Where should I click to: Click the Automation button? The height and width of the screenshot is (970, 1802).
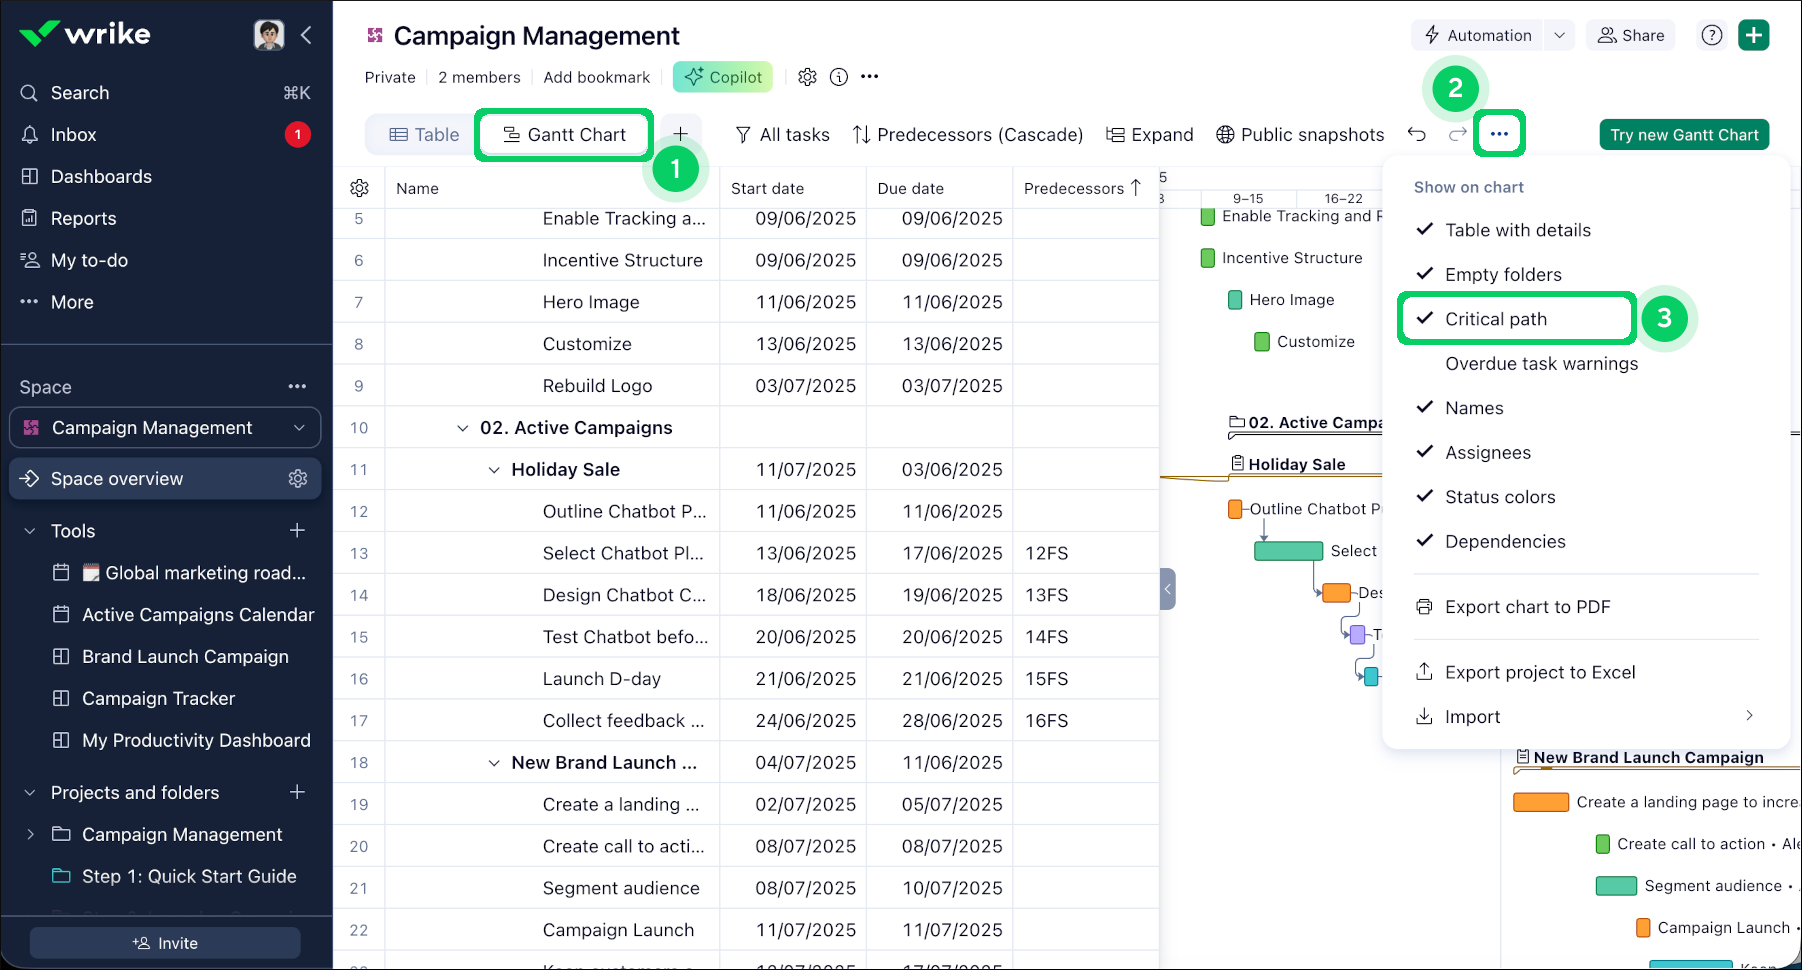pos(1478,35)
